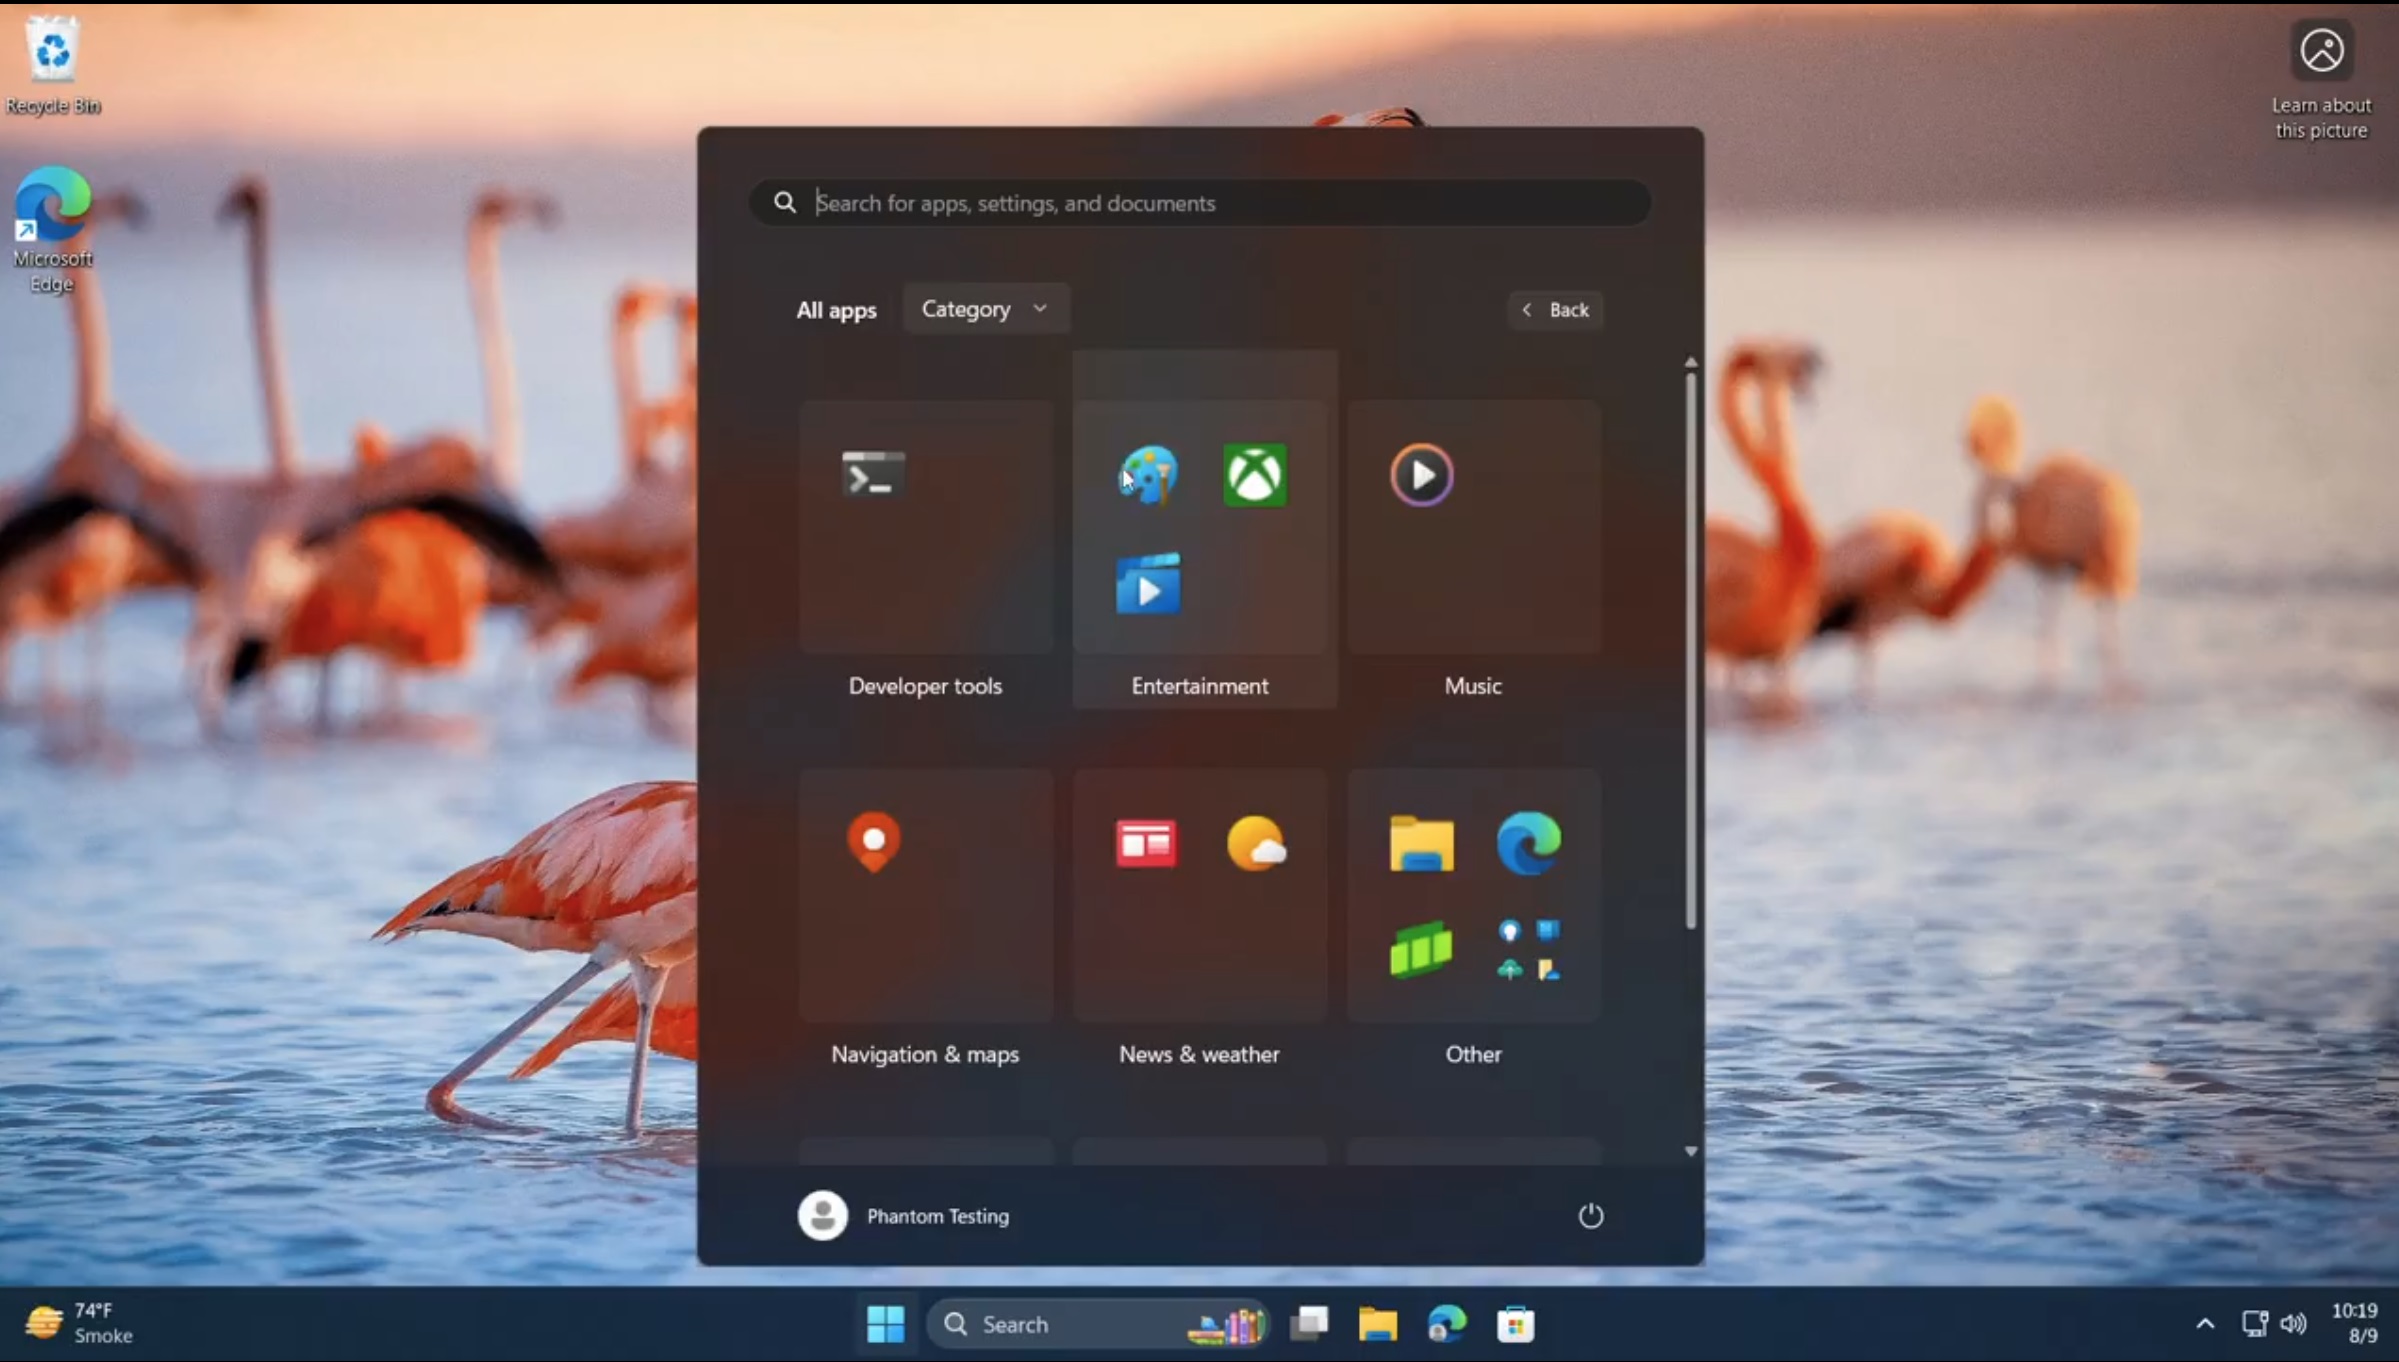This screenshot has height=1362, width=2399.
Task: Open the Other category
Action: click(x=1473, y=917)
